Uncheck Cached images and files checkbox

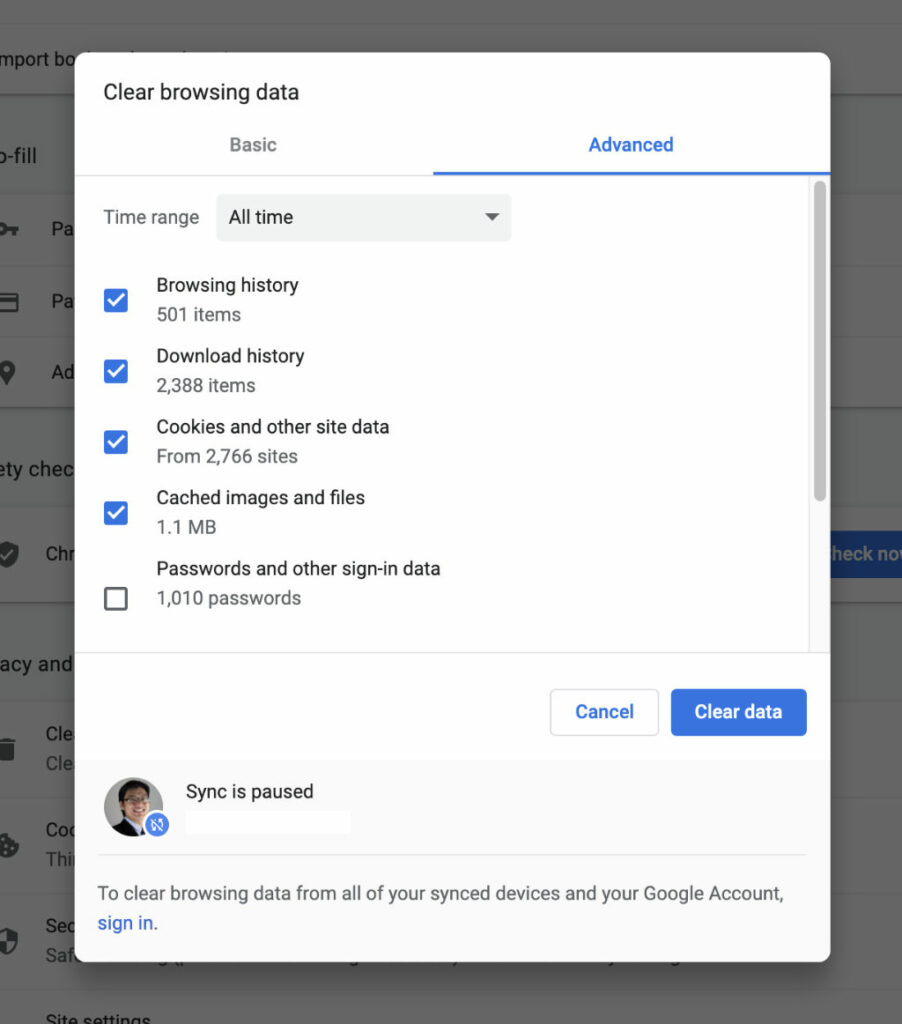116,513
